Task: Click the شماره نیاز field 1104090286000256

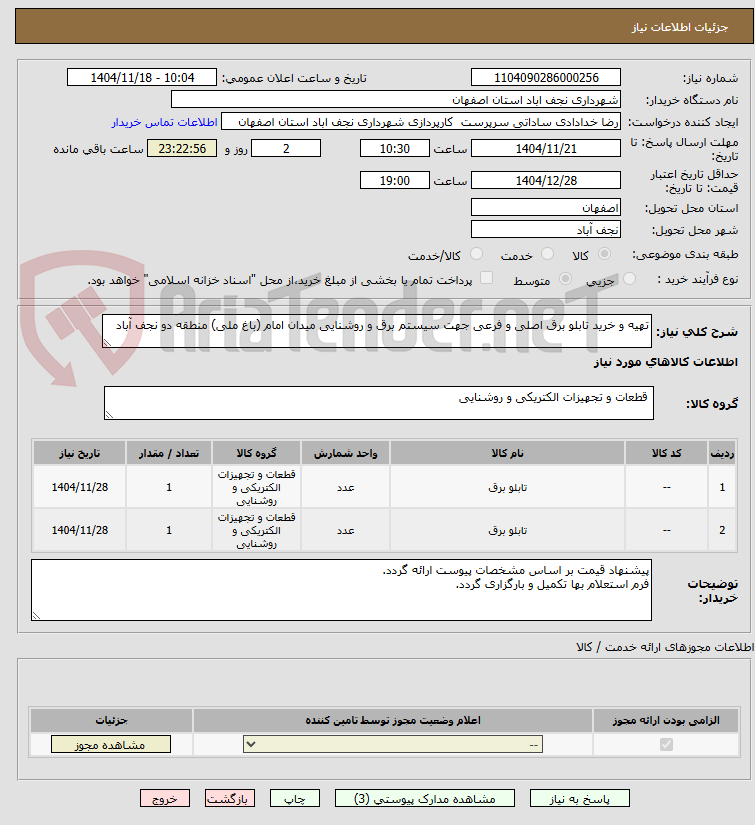Action: (546, 77)
